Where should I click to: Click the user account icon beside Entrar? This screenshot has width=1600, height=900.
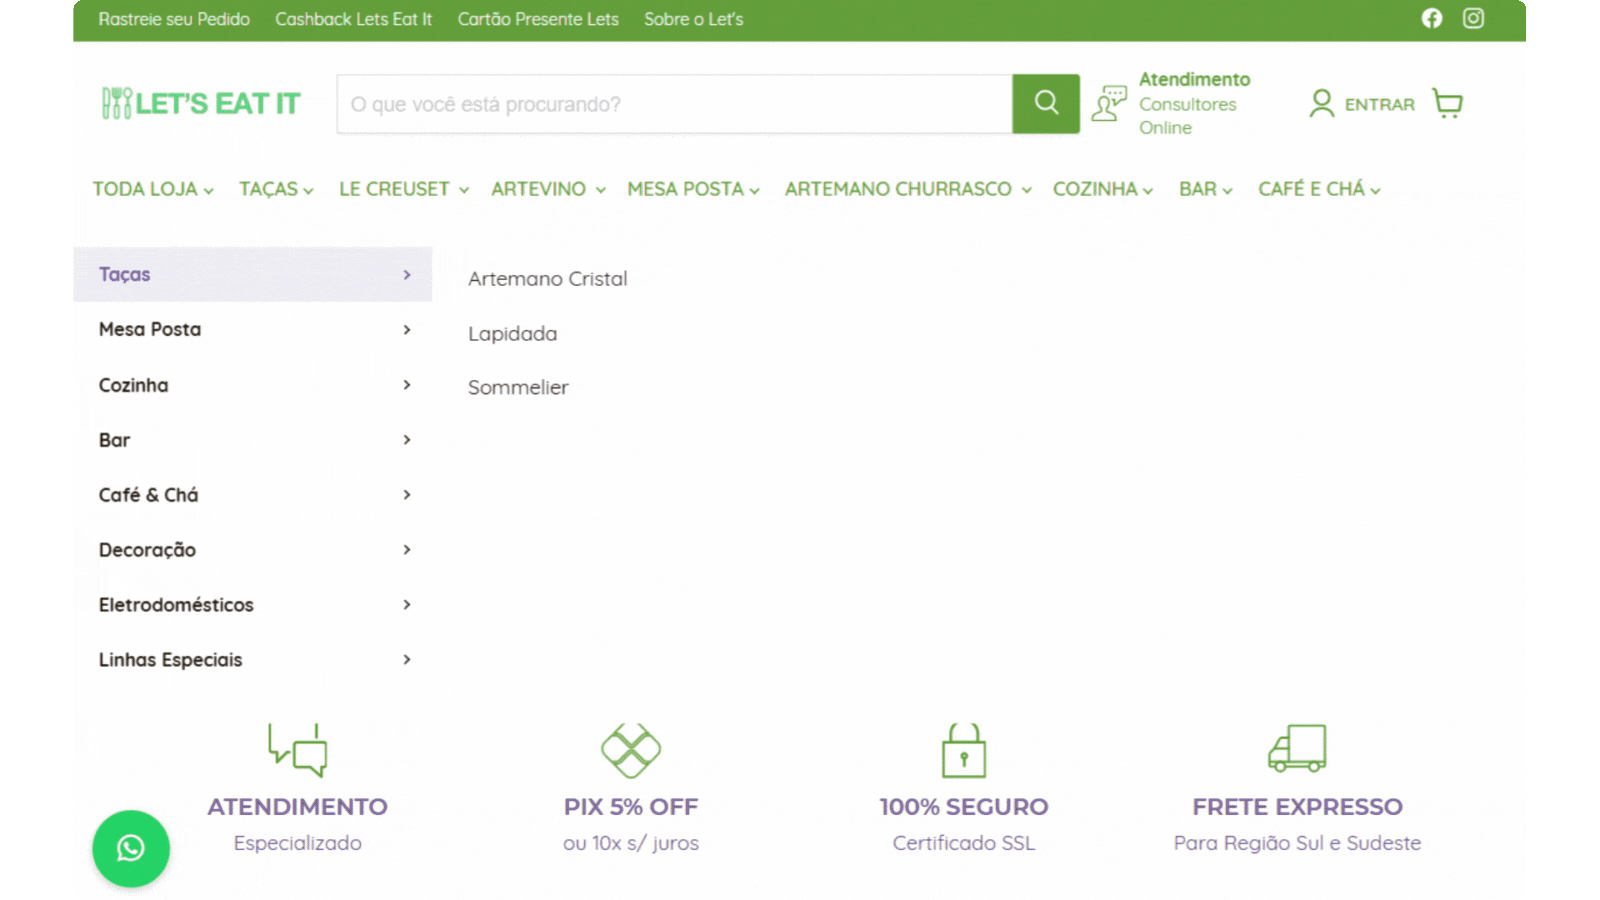click(1321, 103)
